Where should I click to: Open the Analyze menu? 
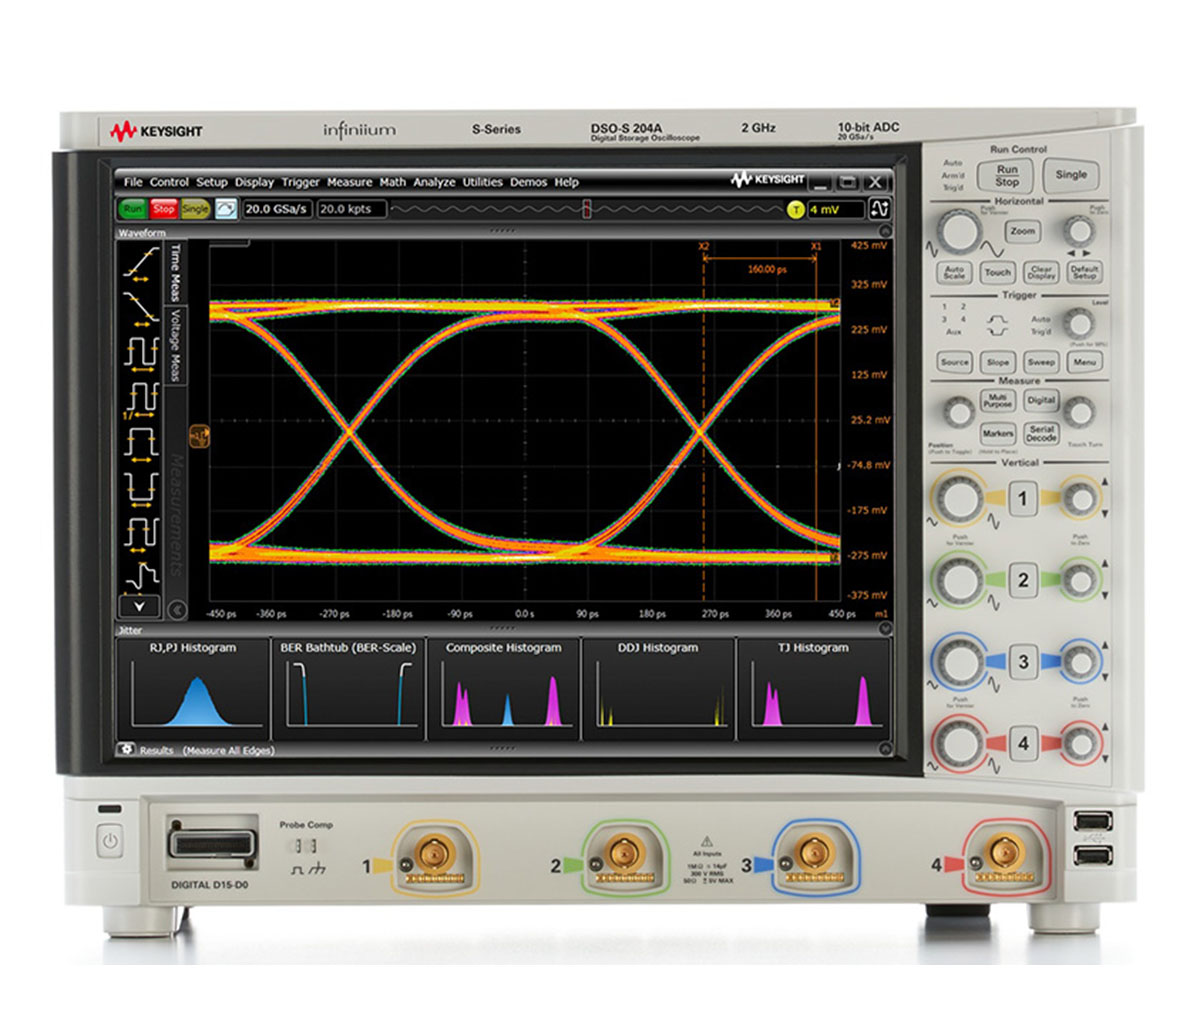(434, 182)
